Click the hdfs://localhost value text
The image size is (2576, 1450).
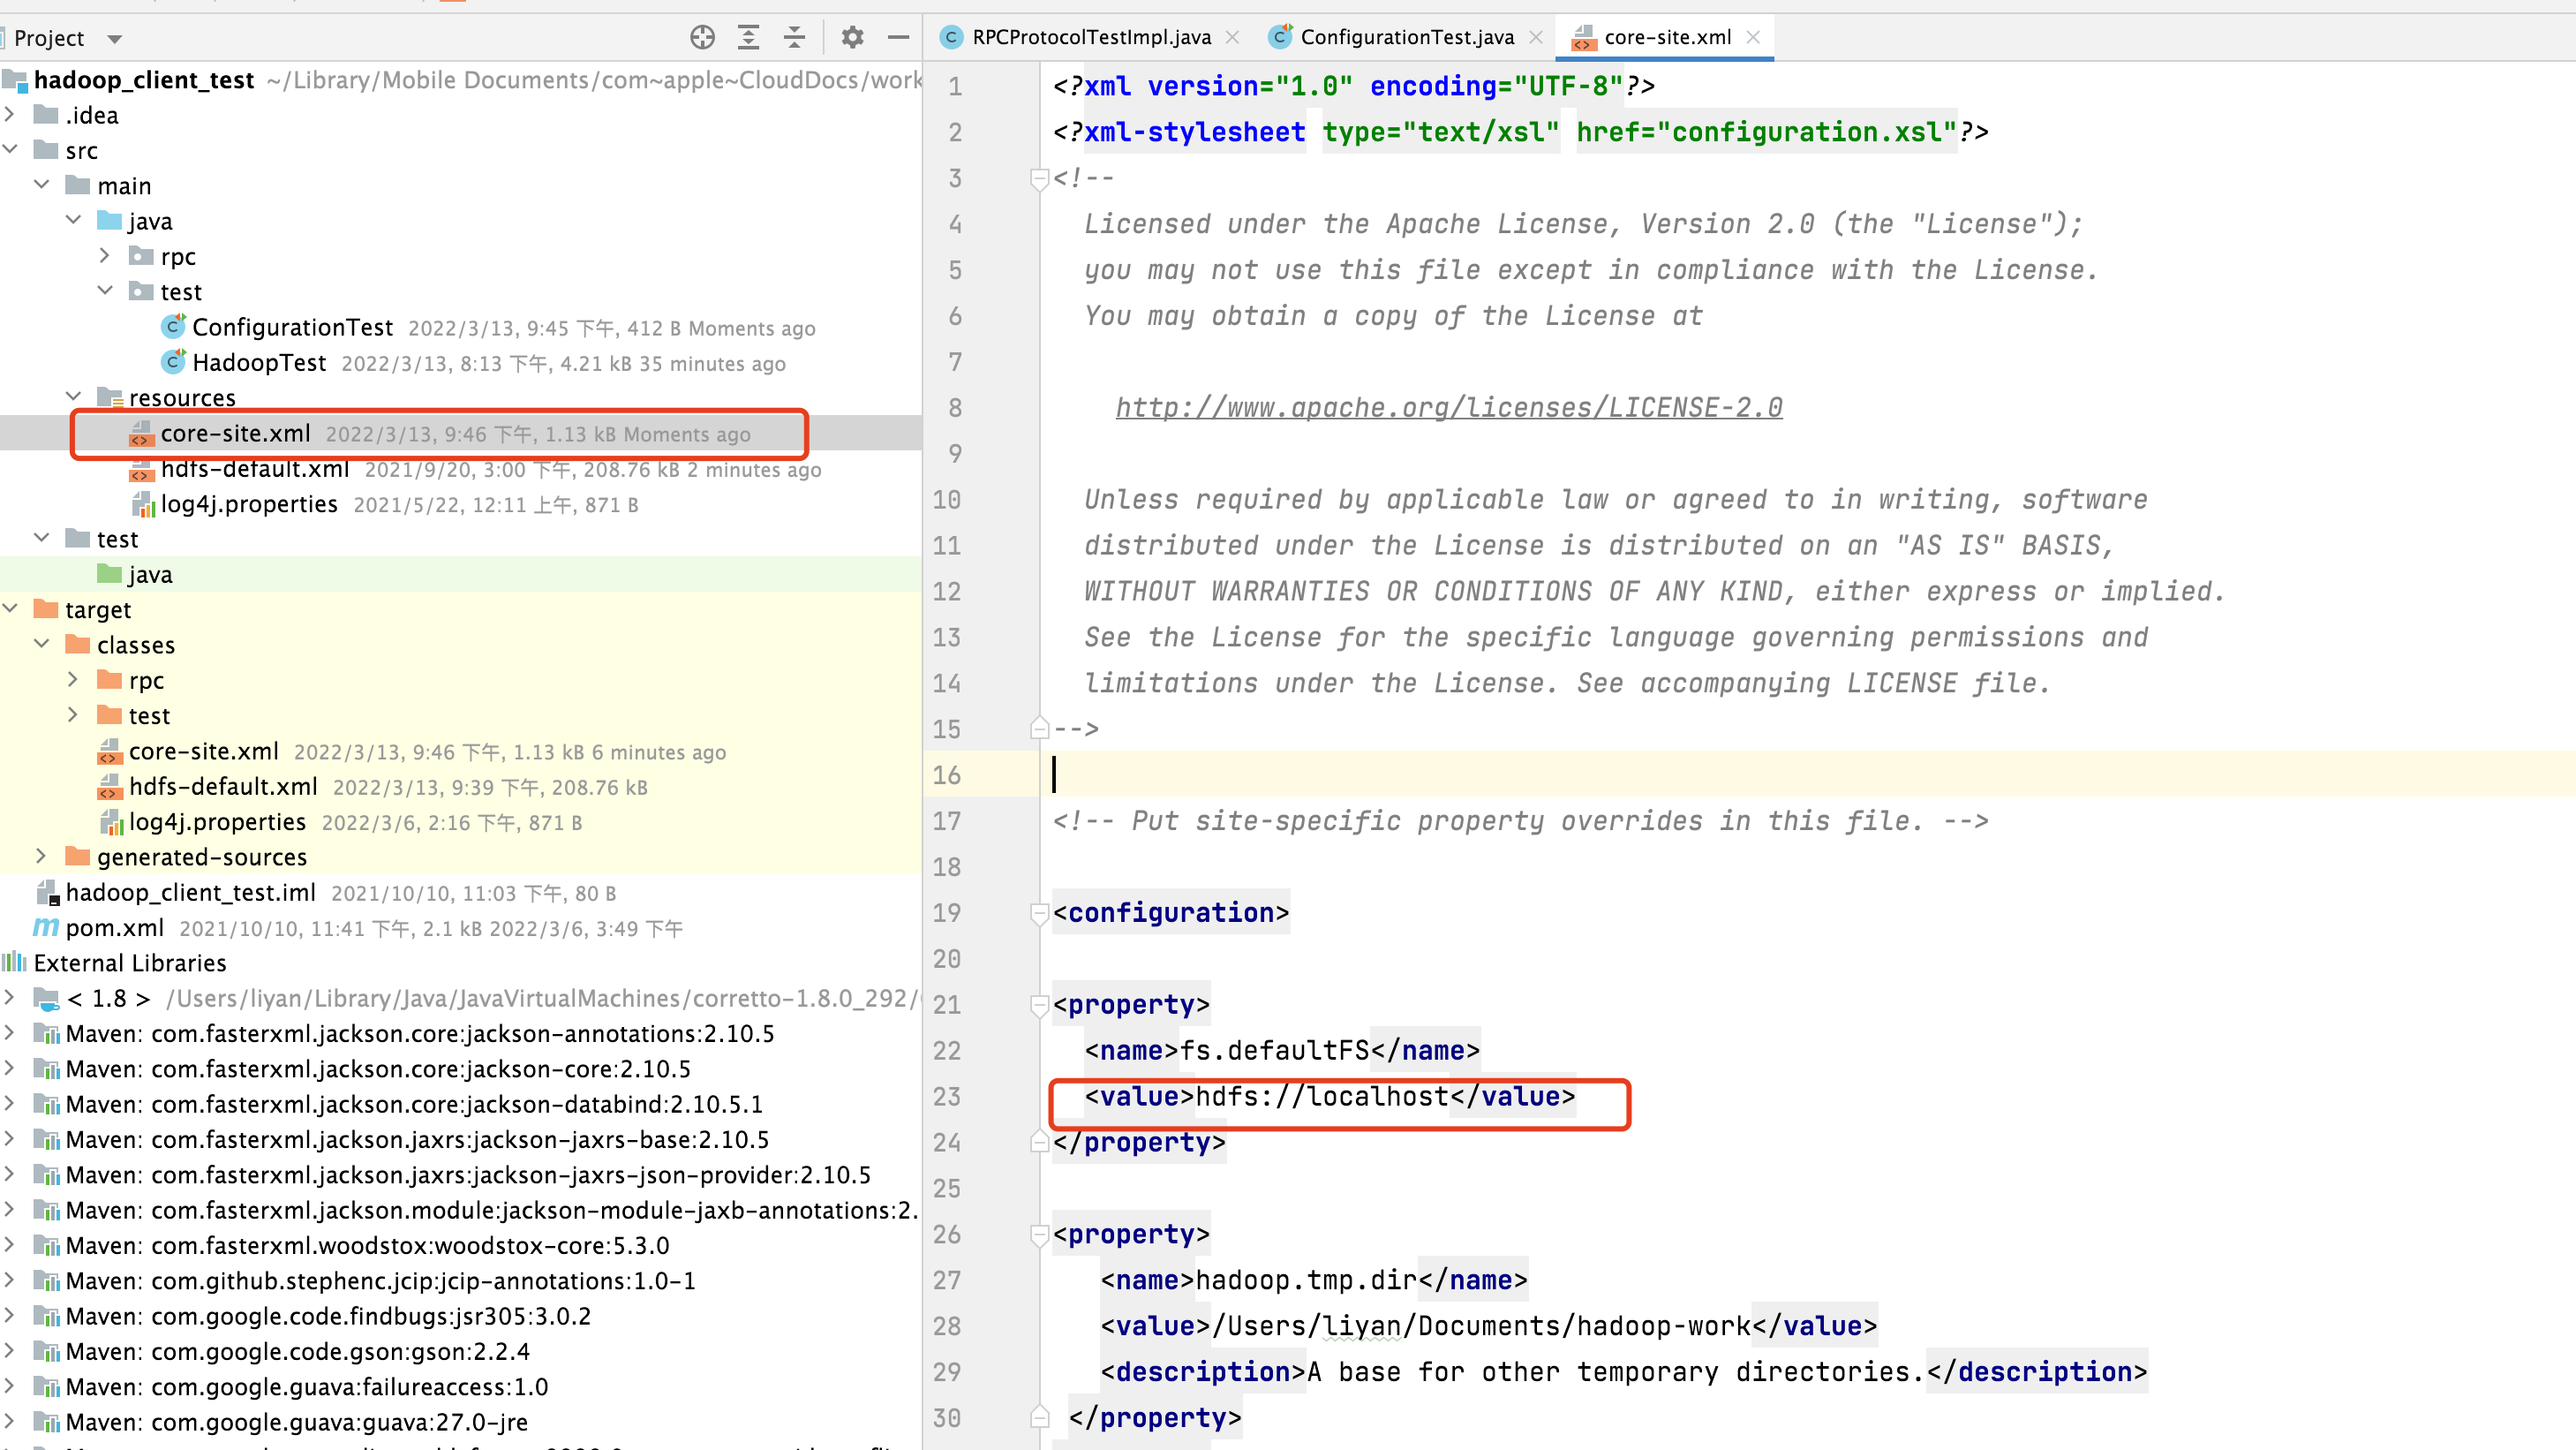coord(1322,1096)
